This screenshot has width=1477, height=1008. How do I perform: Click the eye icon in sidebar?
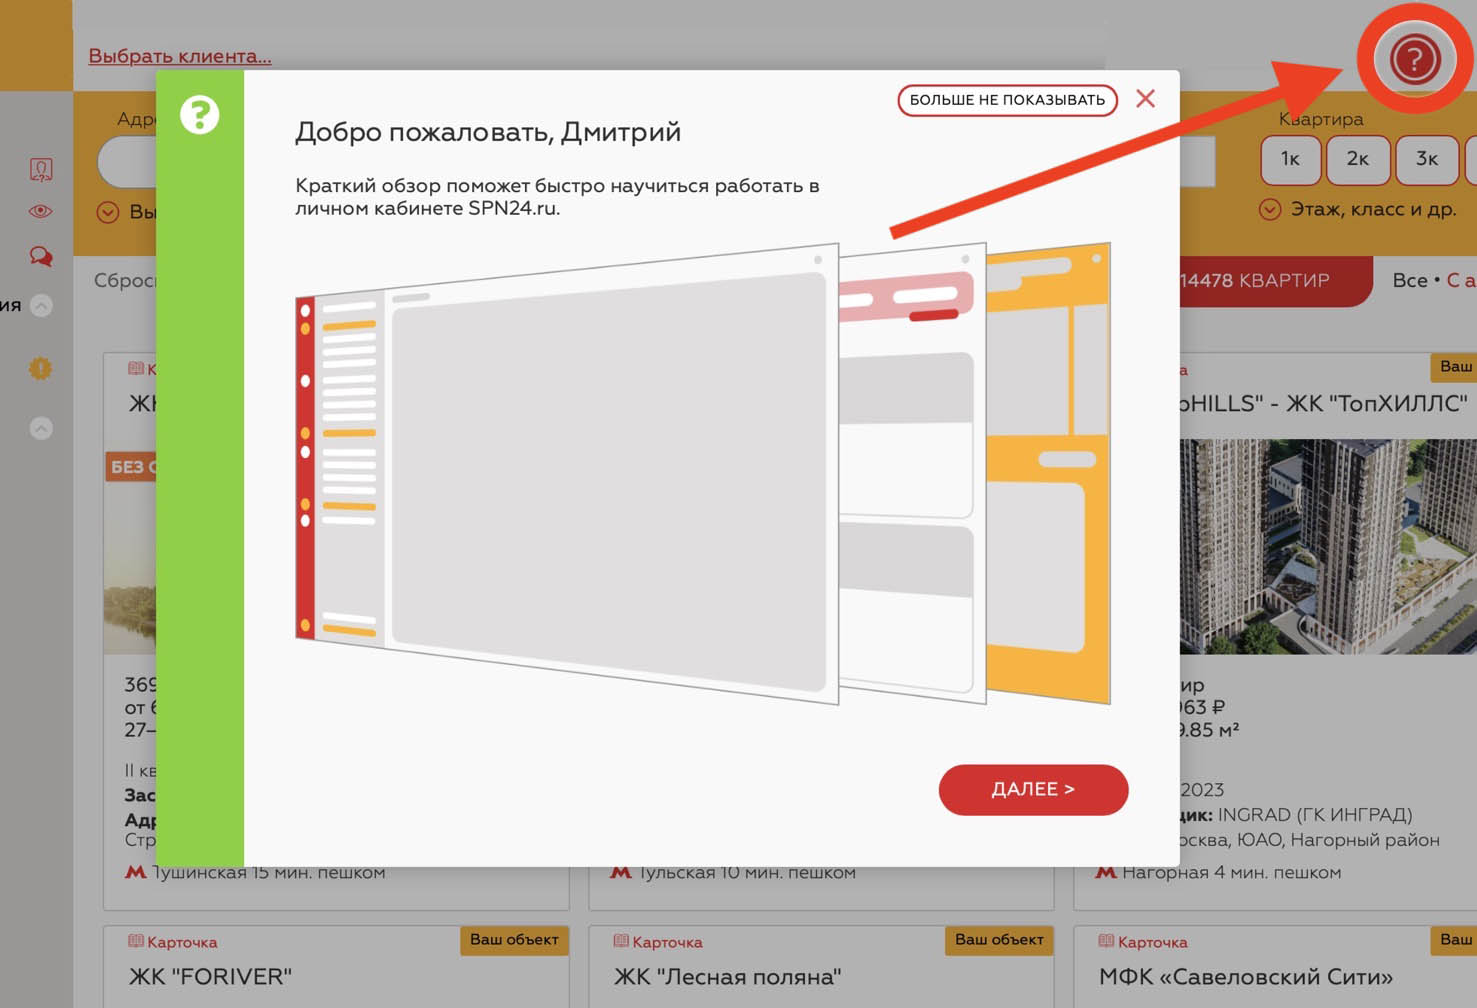click(x=41, y=211)
